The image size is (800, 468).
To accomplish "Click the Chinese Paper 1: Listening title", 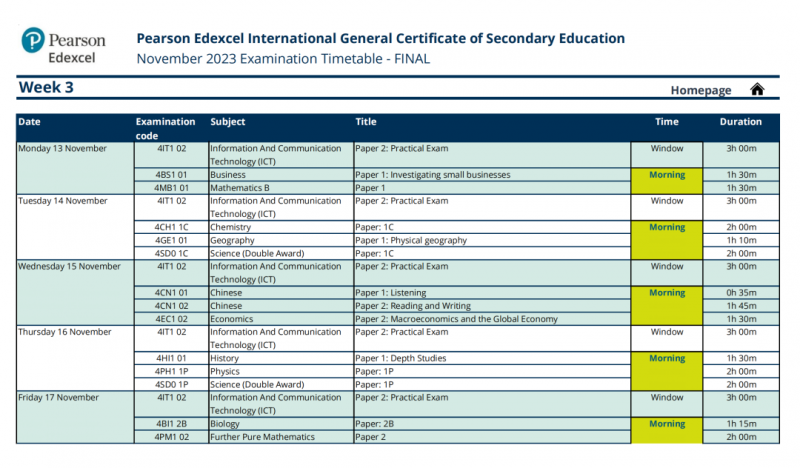I will pos(390,293).
